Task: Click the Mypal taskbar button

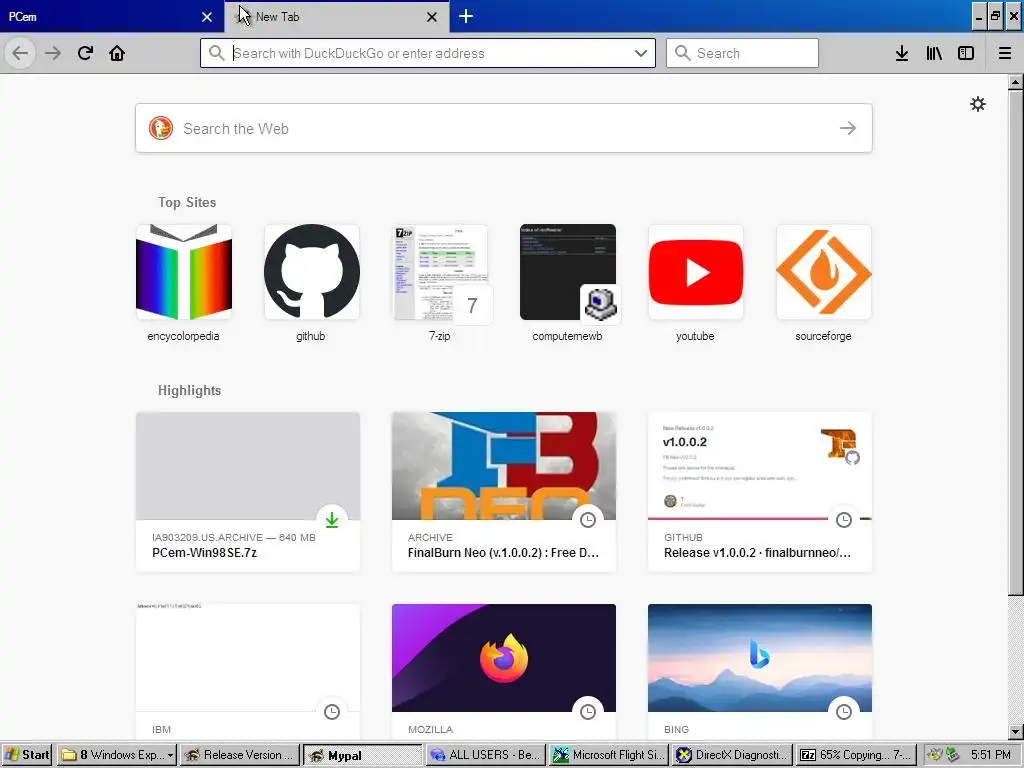Action: [x=363, y=755]
